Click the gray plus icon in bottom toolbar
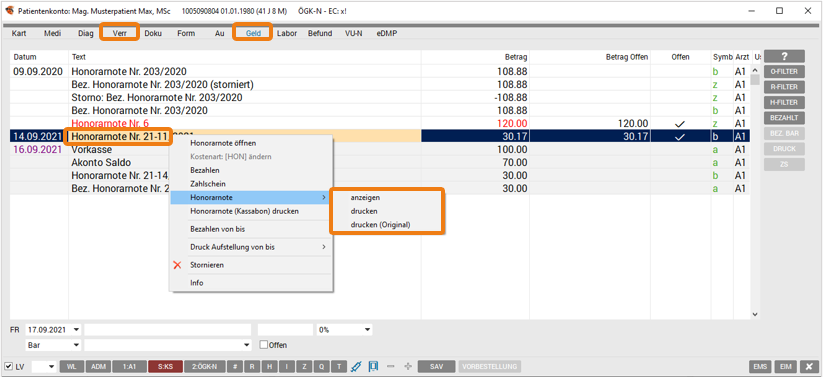This screenshot has width=823, height=377. [407, 366]
